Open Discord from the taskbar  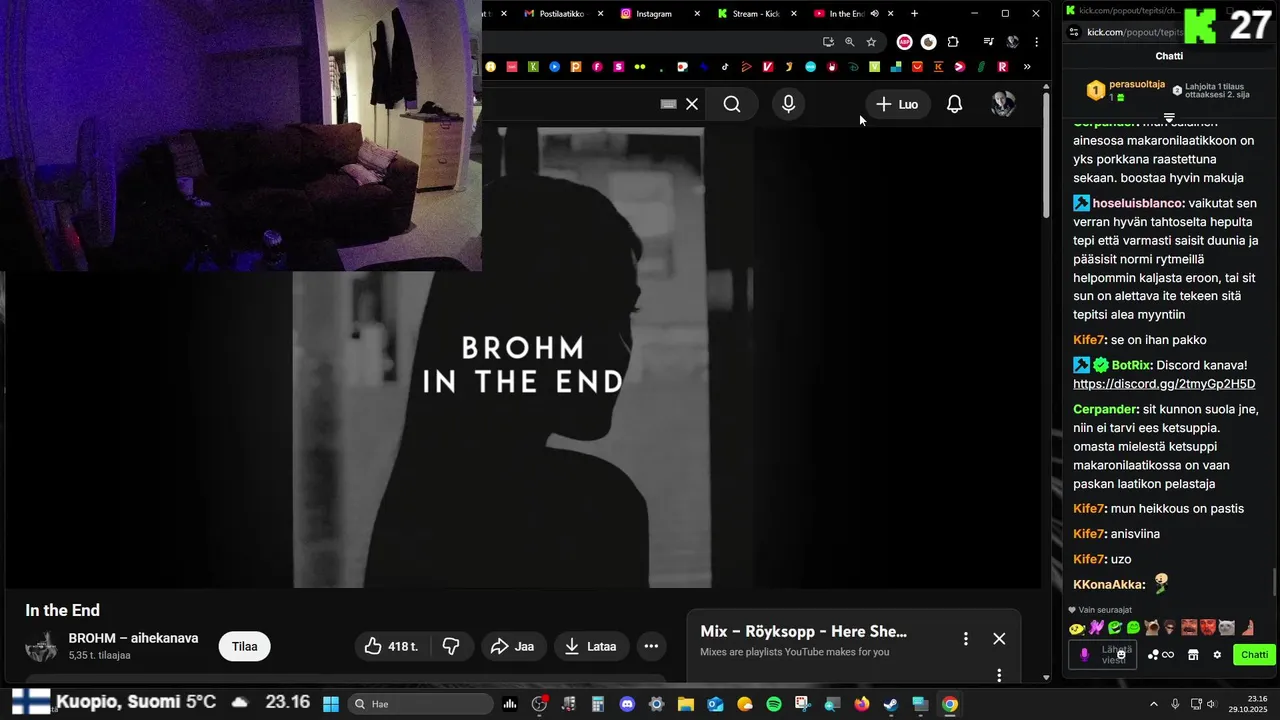[627, 704]
